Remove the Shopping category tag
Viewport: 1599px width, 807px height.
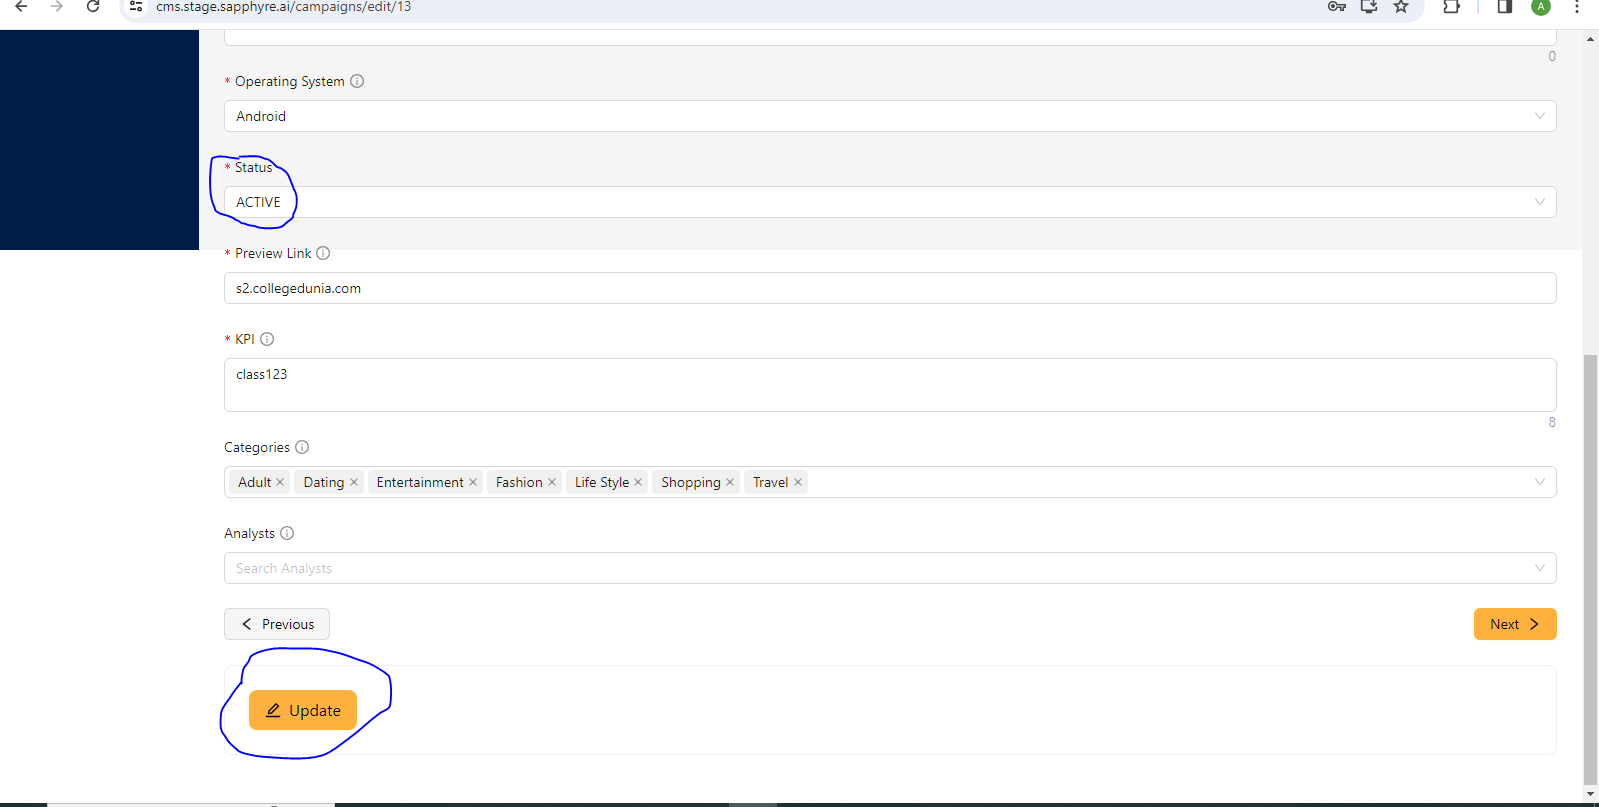point(730,482)
